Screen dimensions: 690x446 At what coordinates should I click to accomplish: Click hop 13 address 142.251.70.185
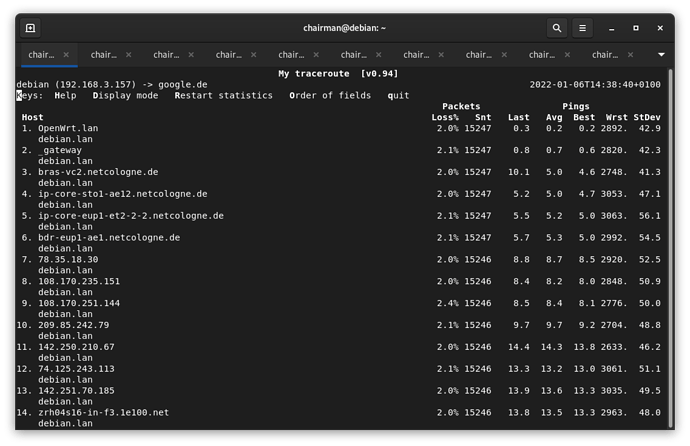point(76,391)
